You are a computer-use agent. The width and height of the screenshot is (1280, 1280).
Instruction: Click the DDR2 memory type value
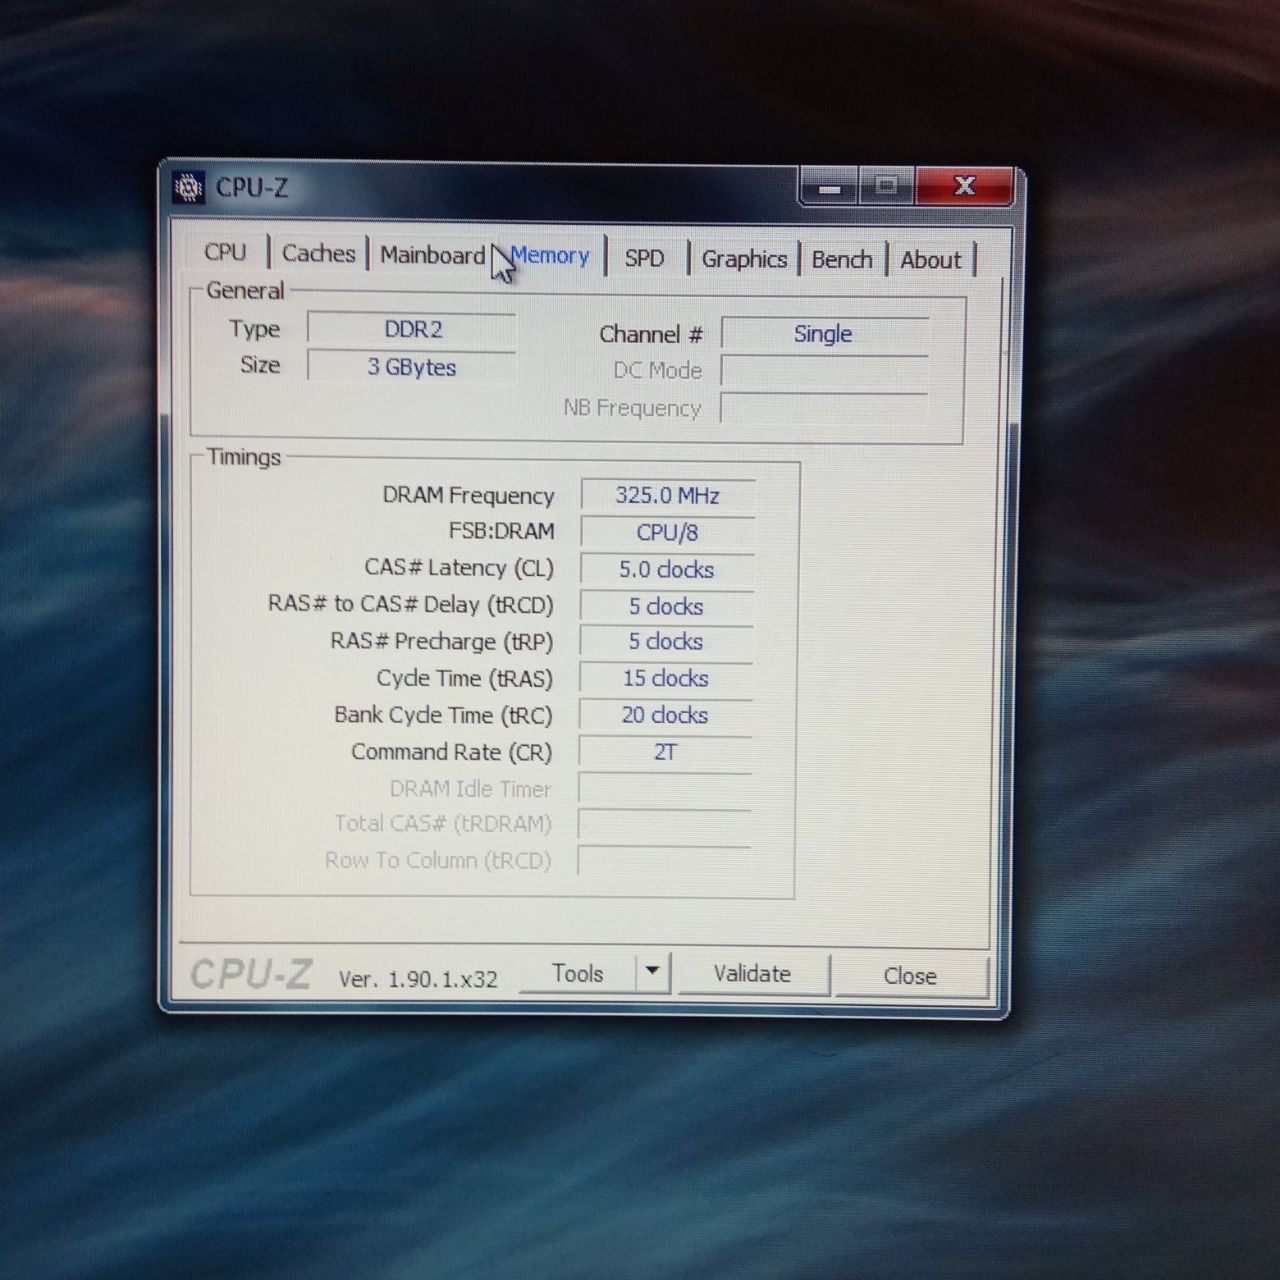(x=412, y=330)
